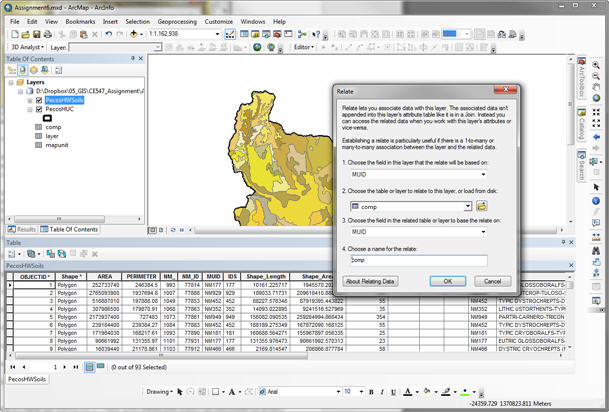Open the Table Of Contents window icon in toolbar

[244, 34]
